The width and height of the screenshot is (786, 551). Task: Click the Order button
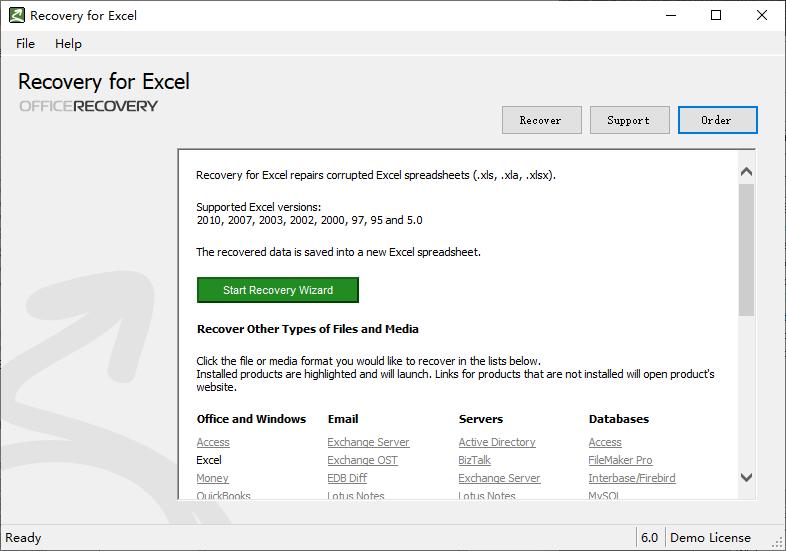717,120
